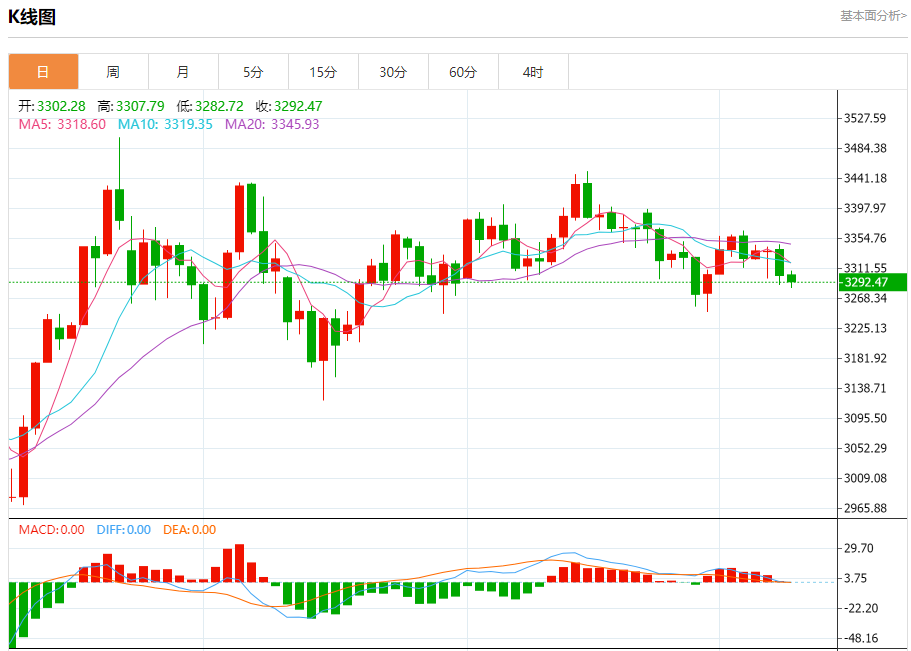Click the MA20 indicator label
The width and height of the screenshot is (911, 651).
[x=272, y=124]
